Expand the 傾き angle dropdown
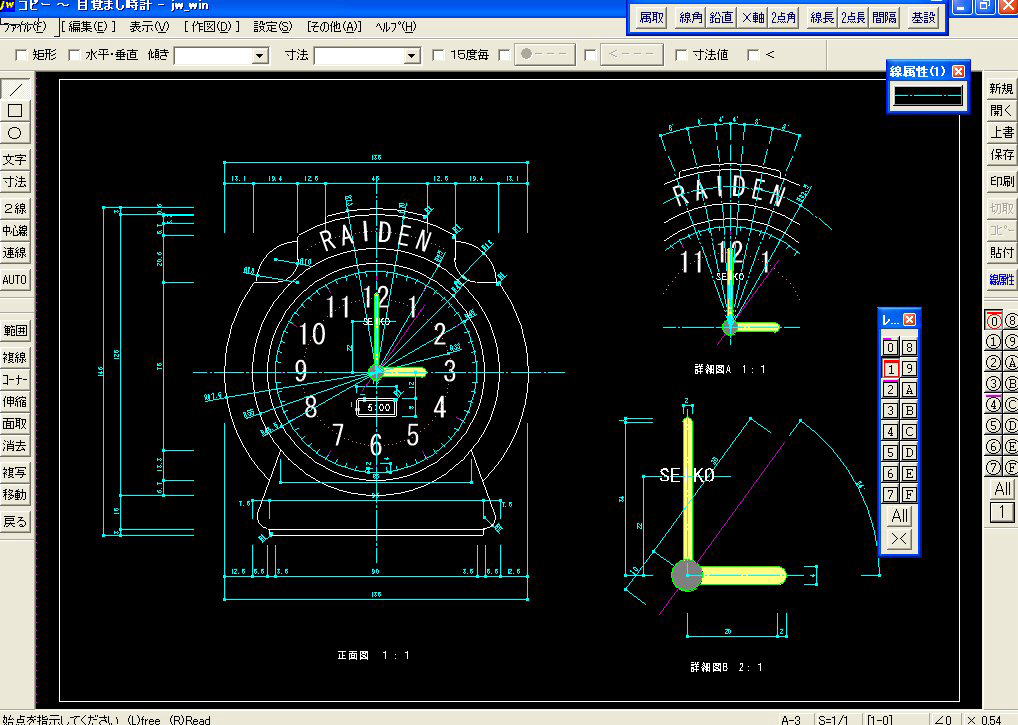The image size is (1018, 725). pos(260,56)
